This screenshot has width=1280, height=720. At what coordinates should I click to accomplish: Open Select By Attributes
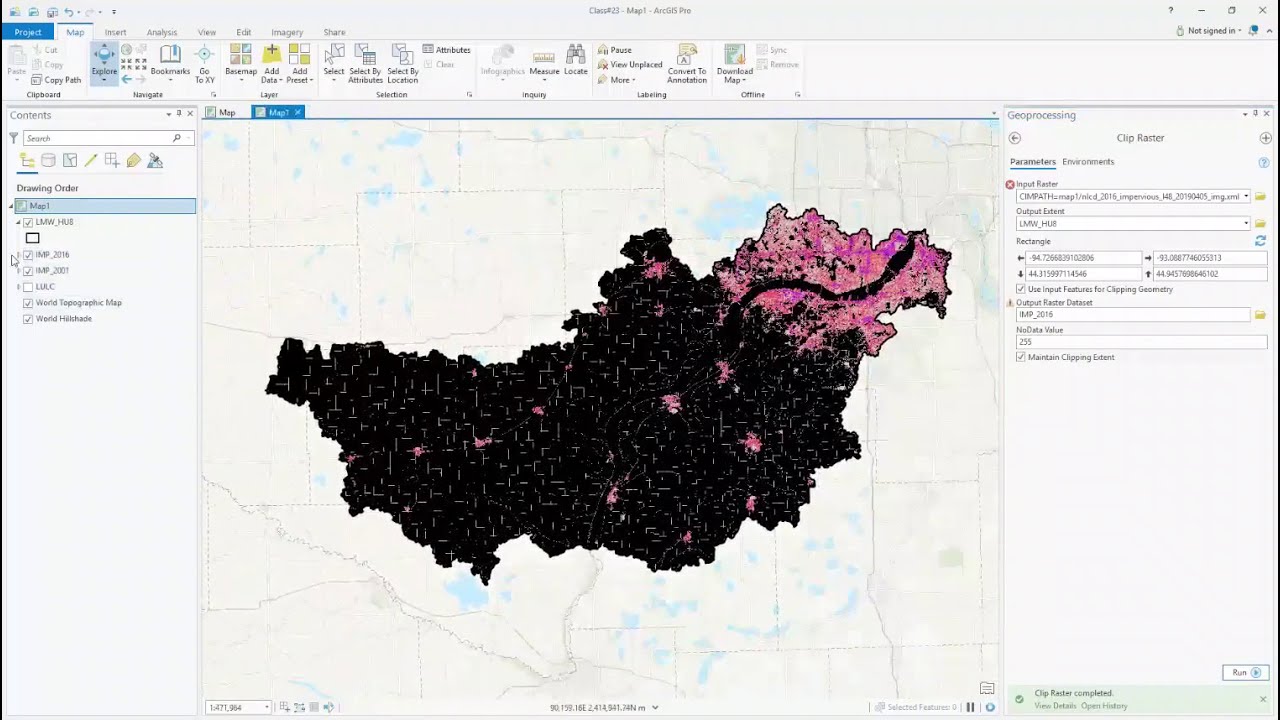[x=365, y=64]
